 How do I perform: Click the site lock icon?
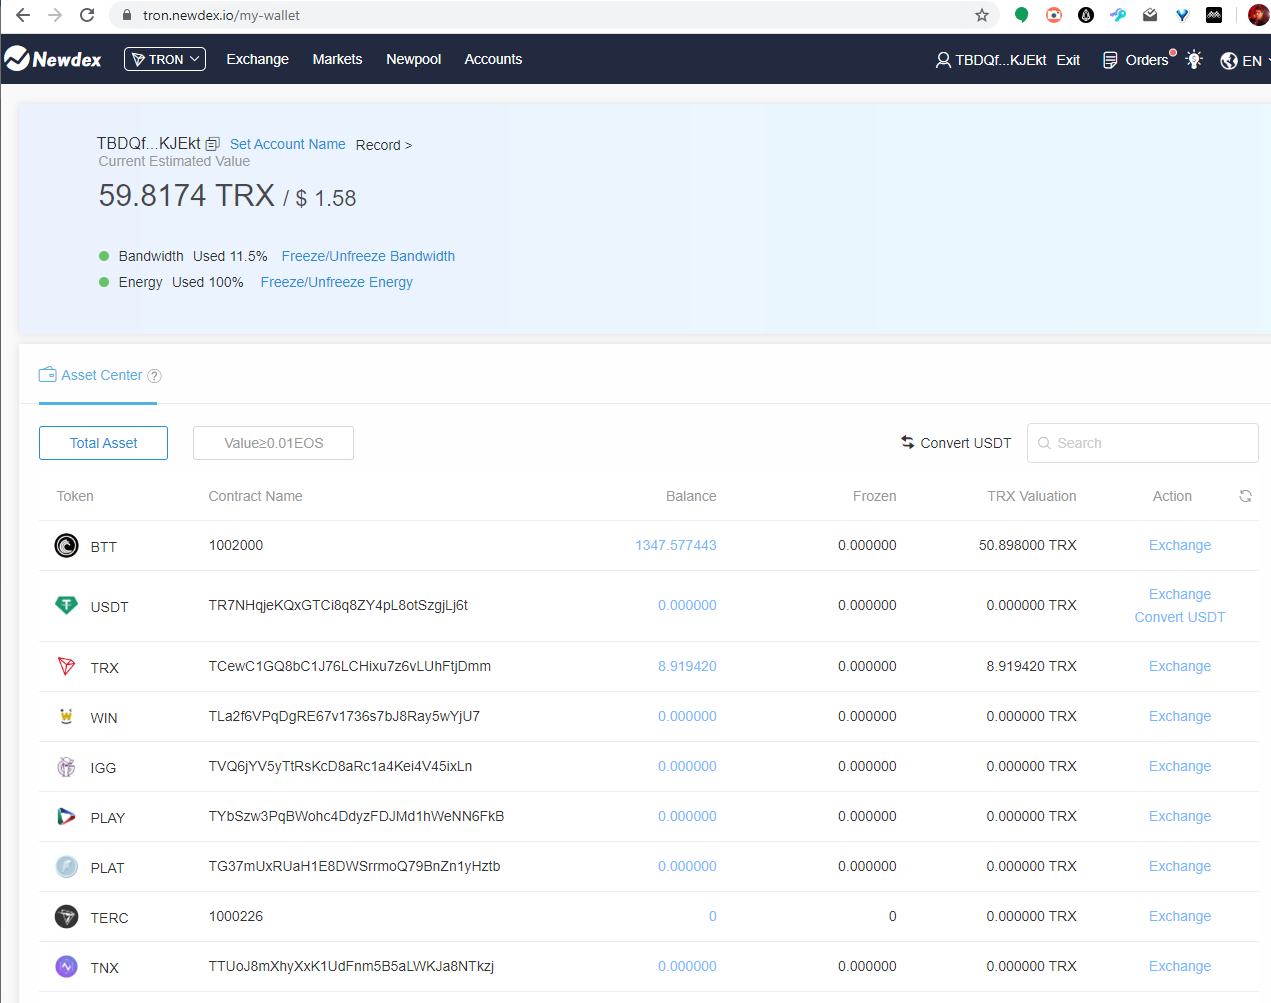[126, 15]
